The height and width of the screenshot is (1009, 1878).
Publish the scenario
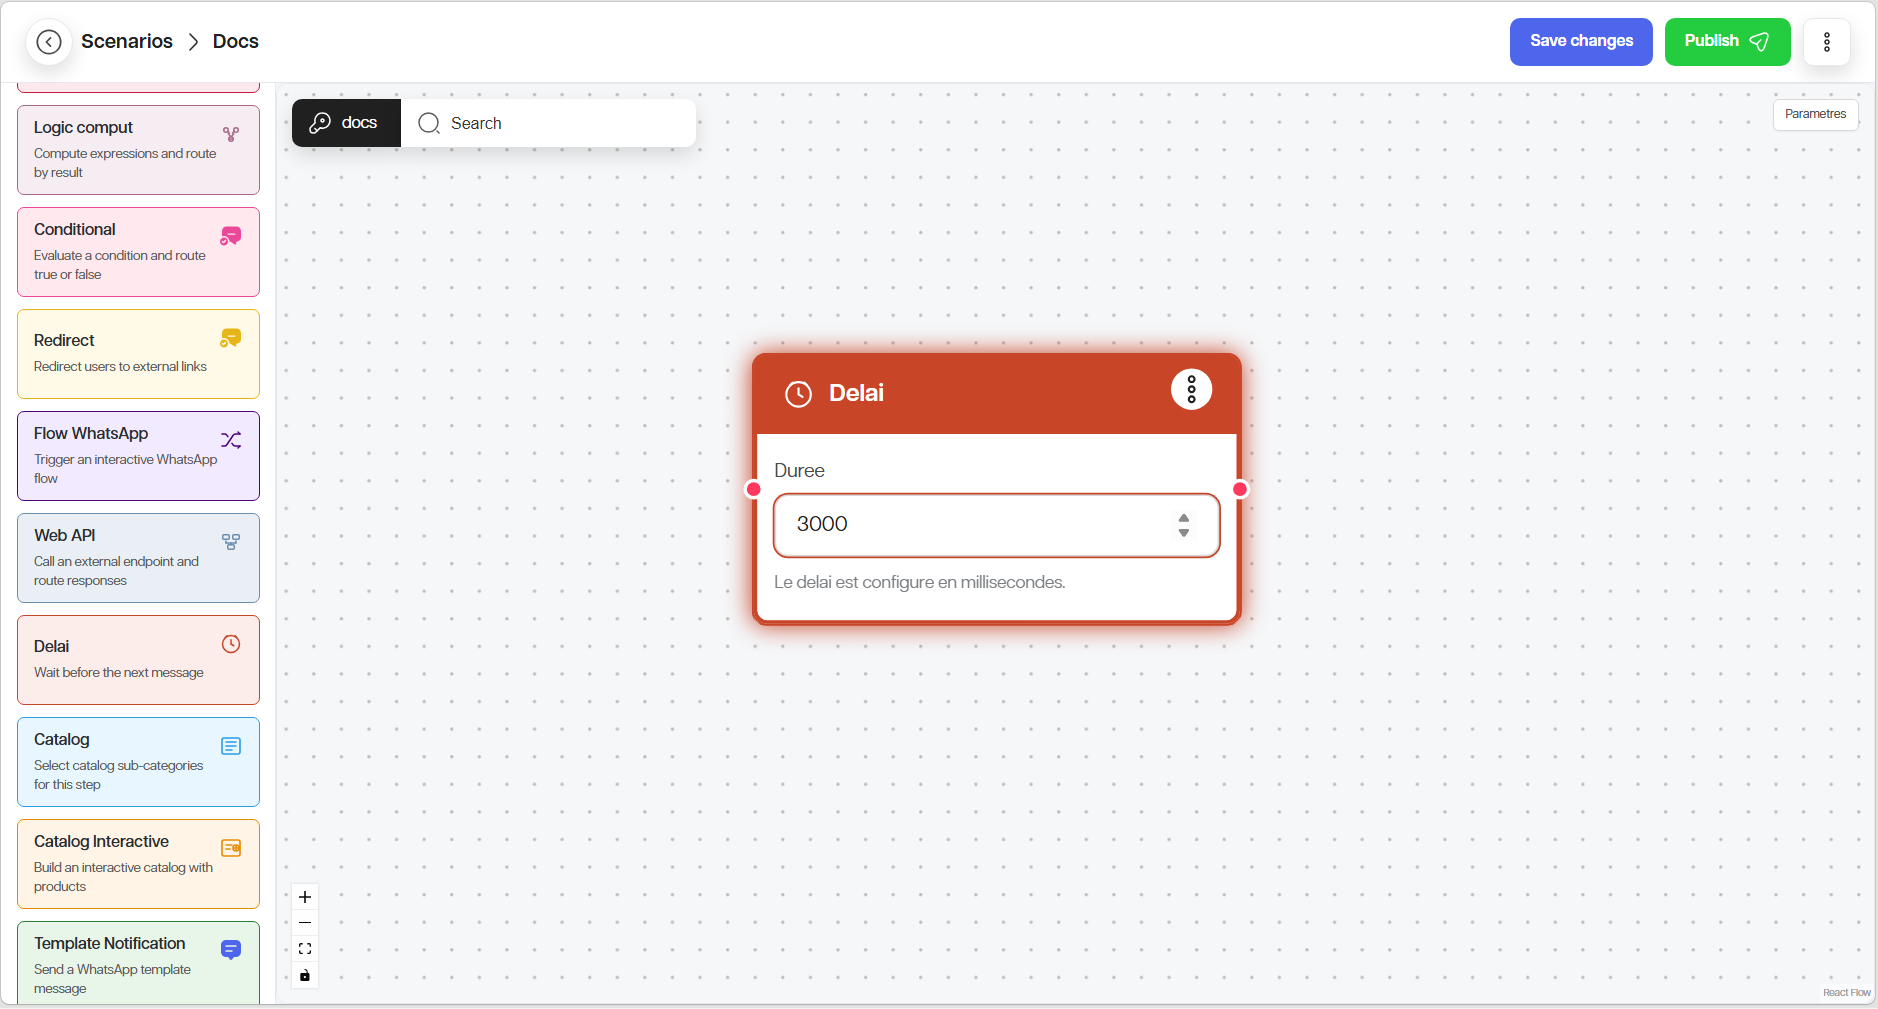1726,42
